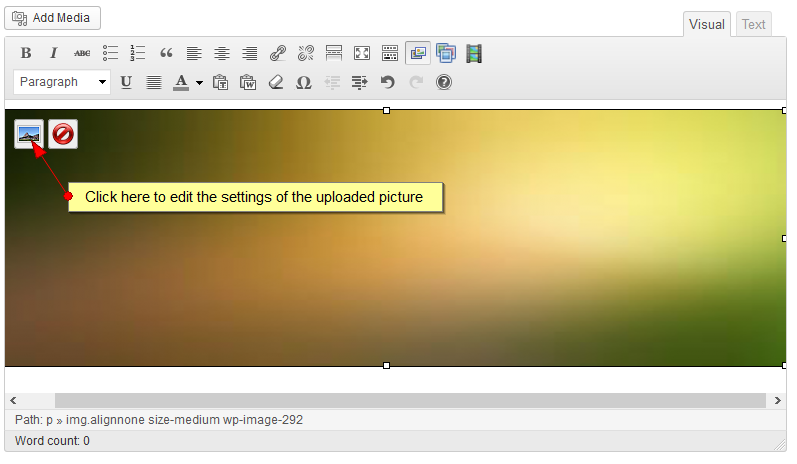This screenshot has height=464, width=797.
Task: Paste from Word
Action: [248, 82]
